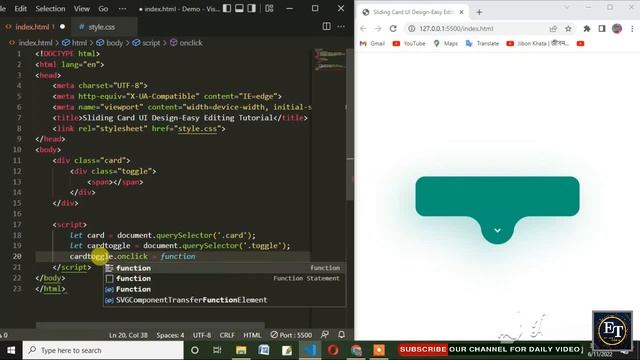Change line endings via the CRLF status item
This screenshot has height=360, width=640.
coord(227,335)
